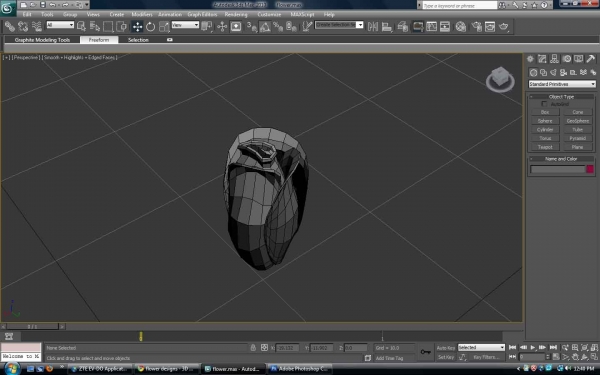Select the Select and Rotate tool
The image size is (600, 375).
pyautogui.click(x=150, y=26)
